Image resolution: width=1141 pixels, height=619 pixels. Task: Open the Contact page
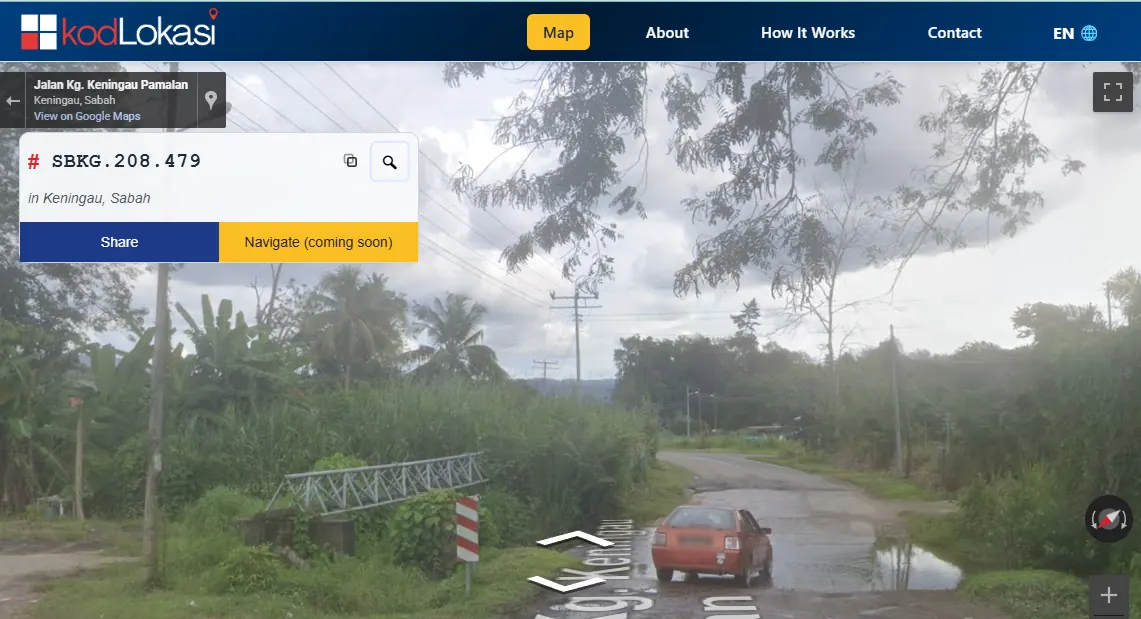coord(954,32)
